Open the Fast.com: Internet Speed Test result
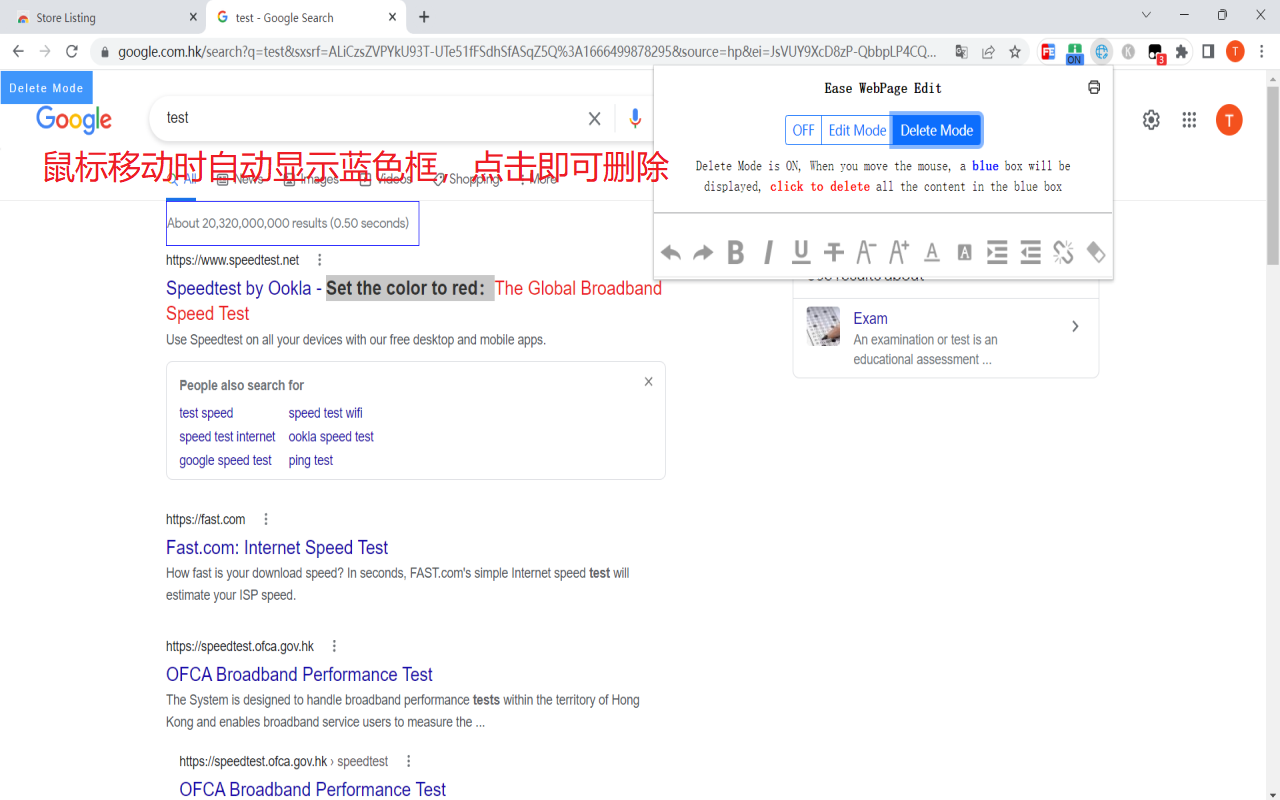 277,547
